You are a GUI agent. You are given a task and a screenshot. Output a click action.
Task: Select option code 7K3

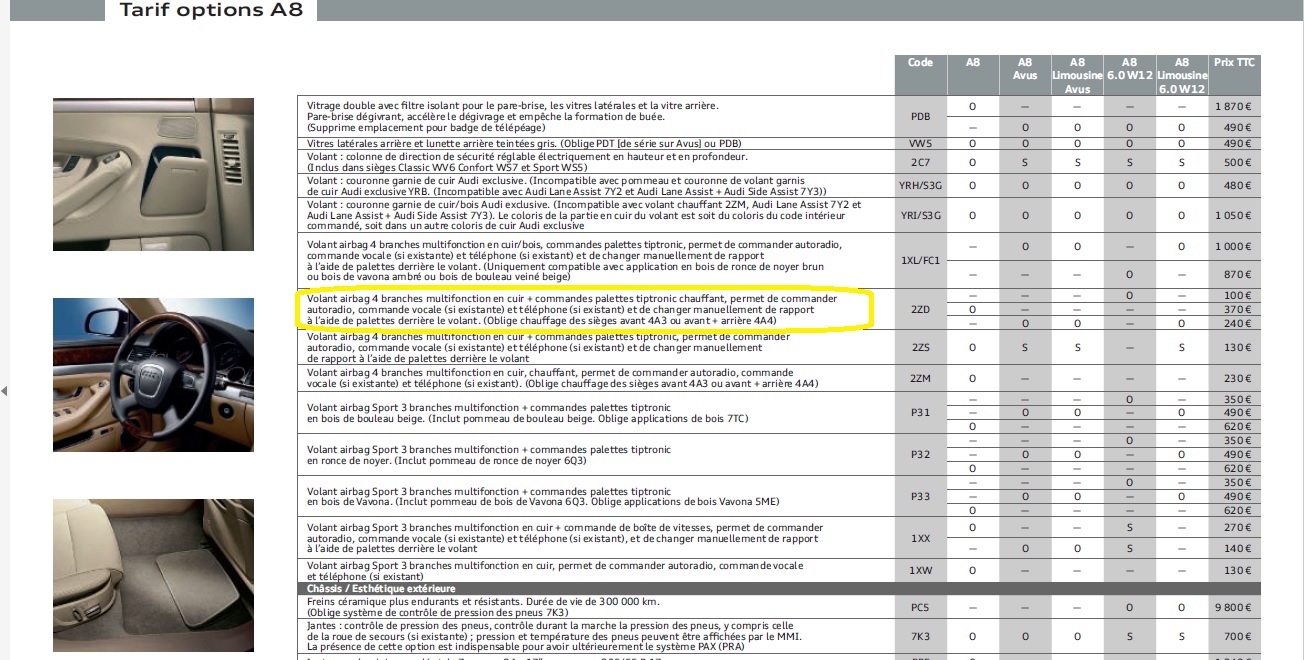click(x=920, y=636)
